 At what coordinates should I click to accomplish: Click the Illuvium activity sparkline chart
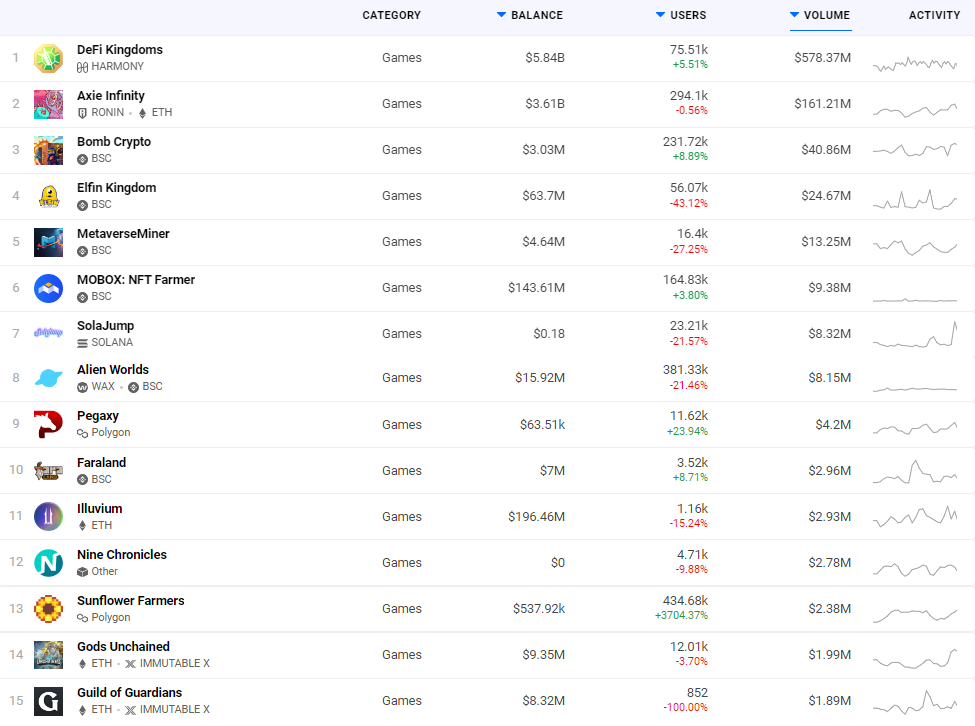coord(915,517)
